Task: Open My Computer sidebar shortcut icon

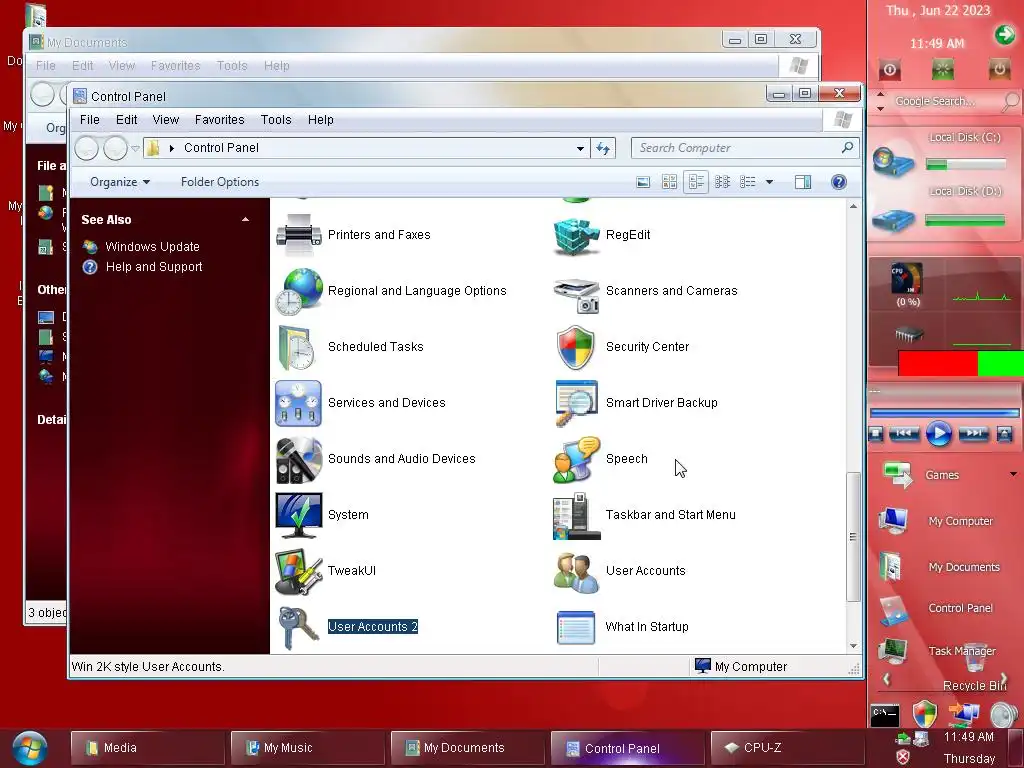Action: [893, 520]
